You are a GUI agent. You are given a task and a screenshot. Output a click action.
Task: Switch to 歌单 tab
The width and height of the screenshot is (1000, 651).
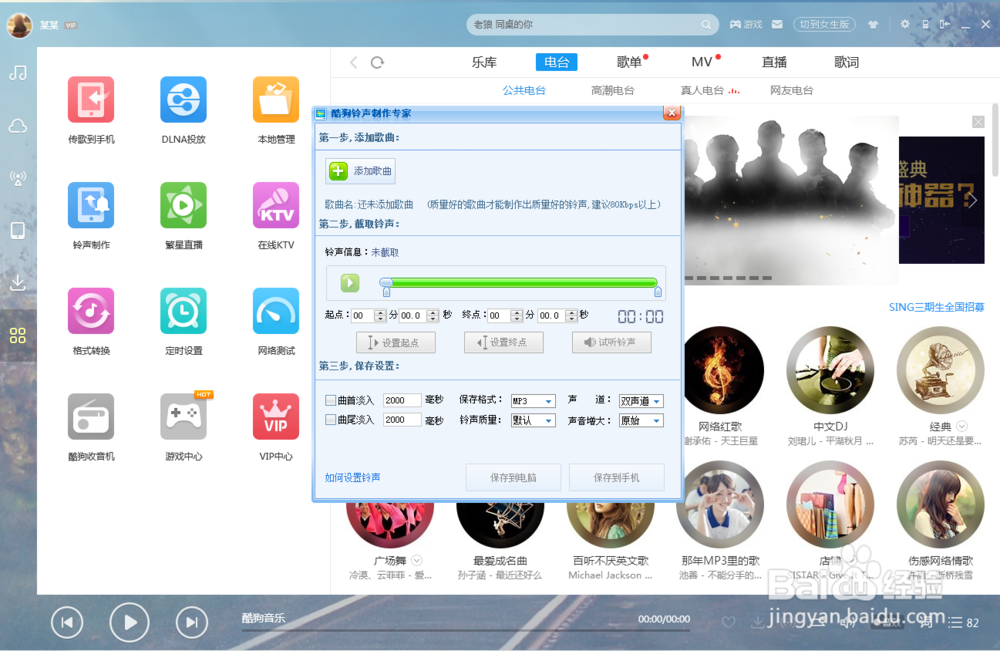coord(629,62)
